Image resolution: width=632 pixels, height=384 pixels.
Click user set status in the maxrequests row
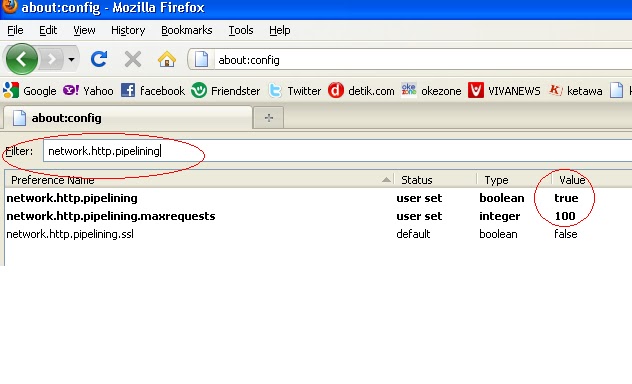pos(419,216)
